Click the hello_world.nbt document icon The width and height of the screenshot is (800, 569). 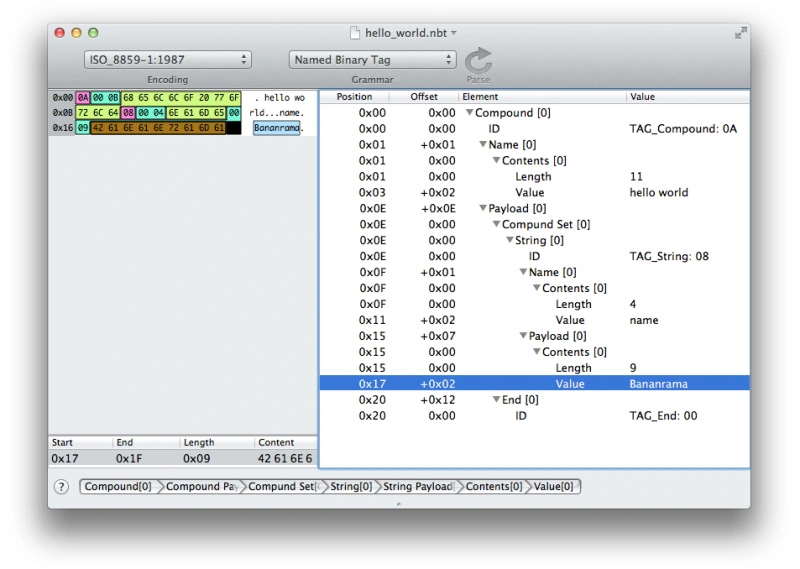point(354,33)
